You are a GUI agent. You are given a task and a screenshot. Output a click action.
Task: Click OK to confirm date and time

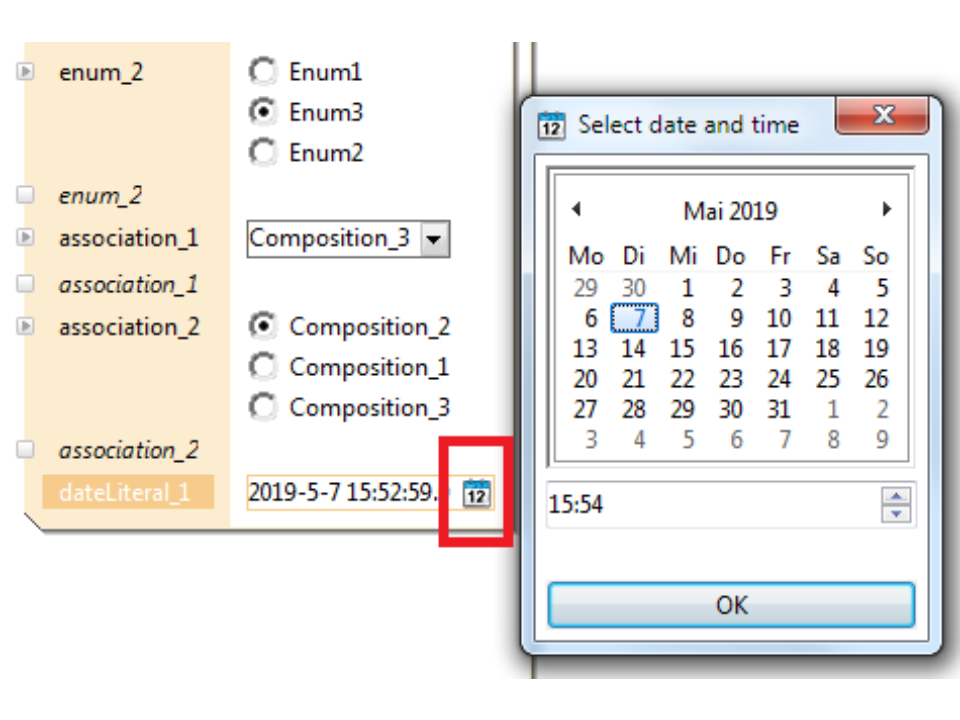(x=731, y=605)
